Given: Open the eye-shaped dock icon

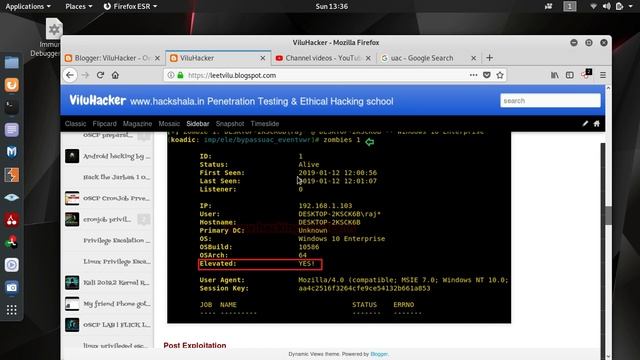Looking at the screenshot, I should [x=11, y=198].
